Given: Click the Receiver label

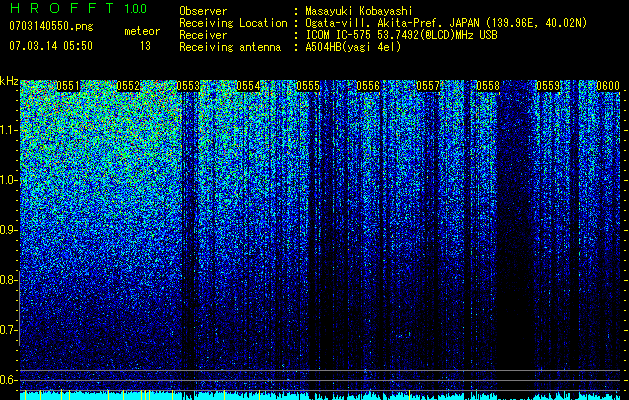Looking at the screenshot, I should 203,35.
